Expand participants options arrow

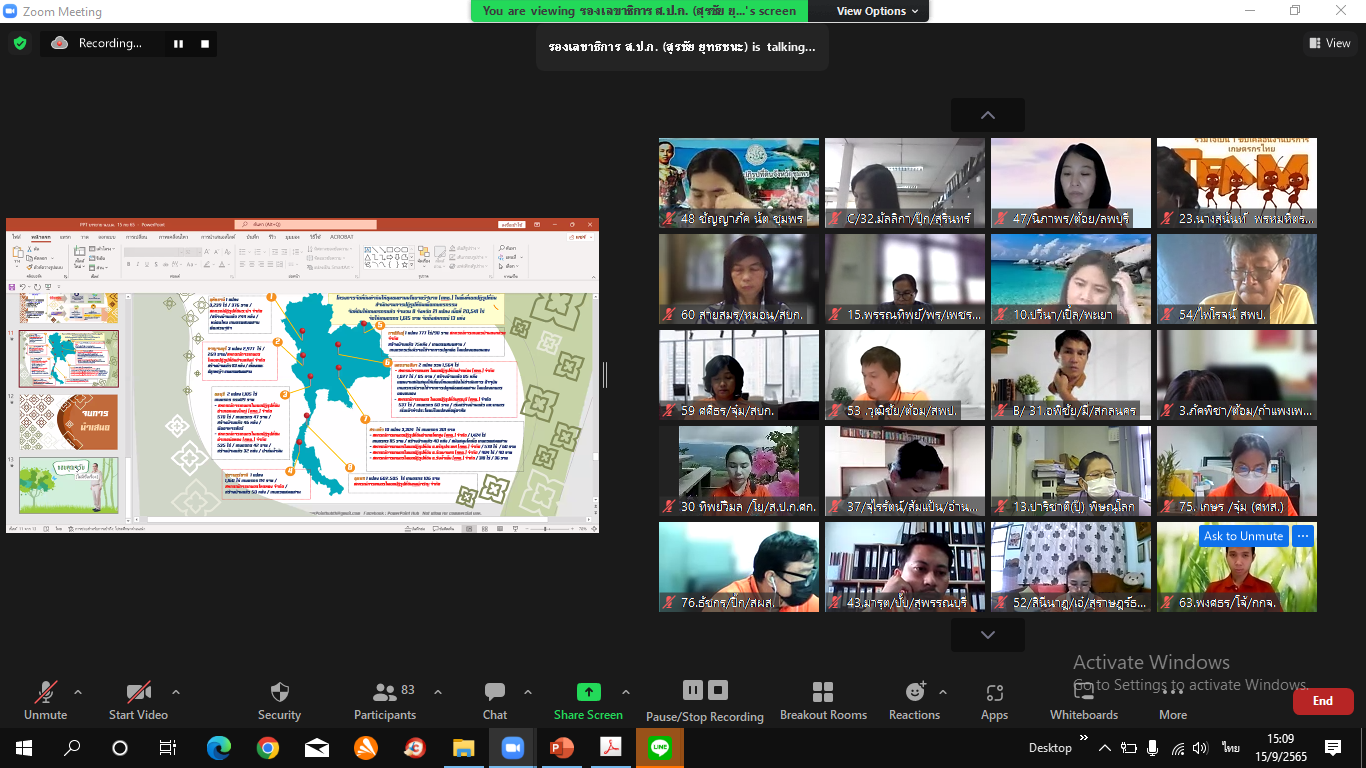point(437,692)
